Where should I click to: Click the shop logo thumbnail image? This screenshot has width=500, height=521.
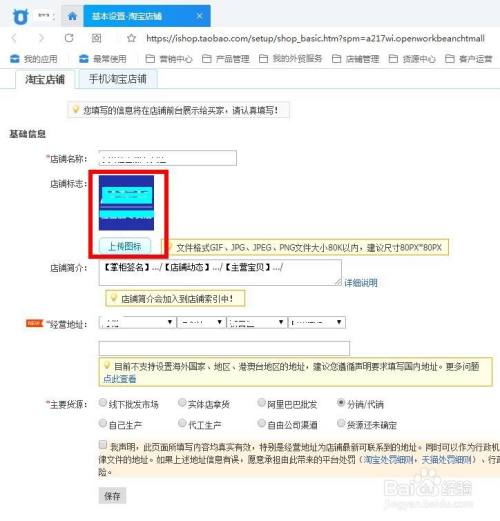pyautogui.click(x=126, y=203)
